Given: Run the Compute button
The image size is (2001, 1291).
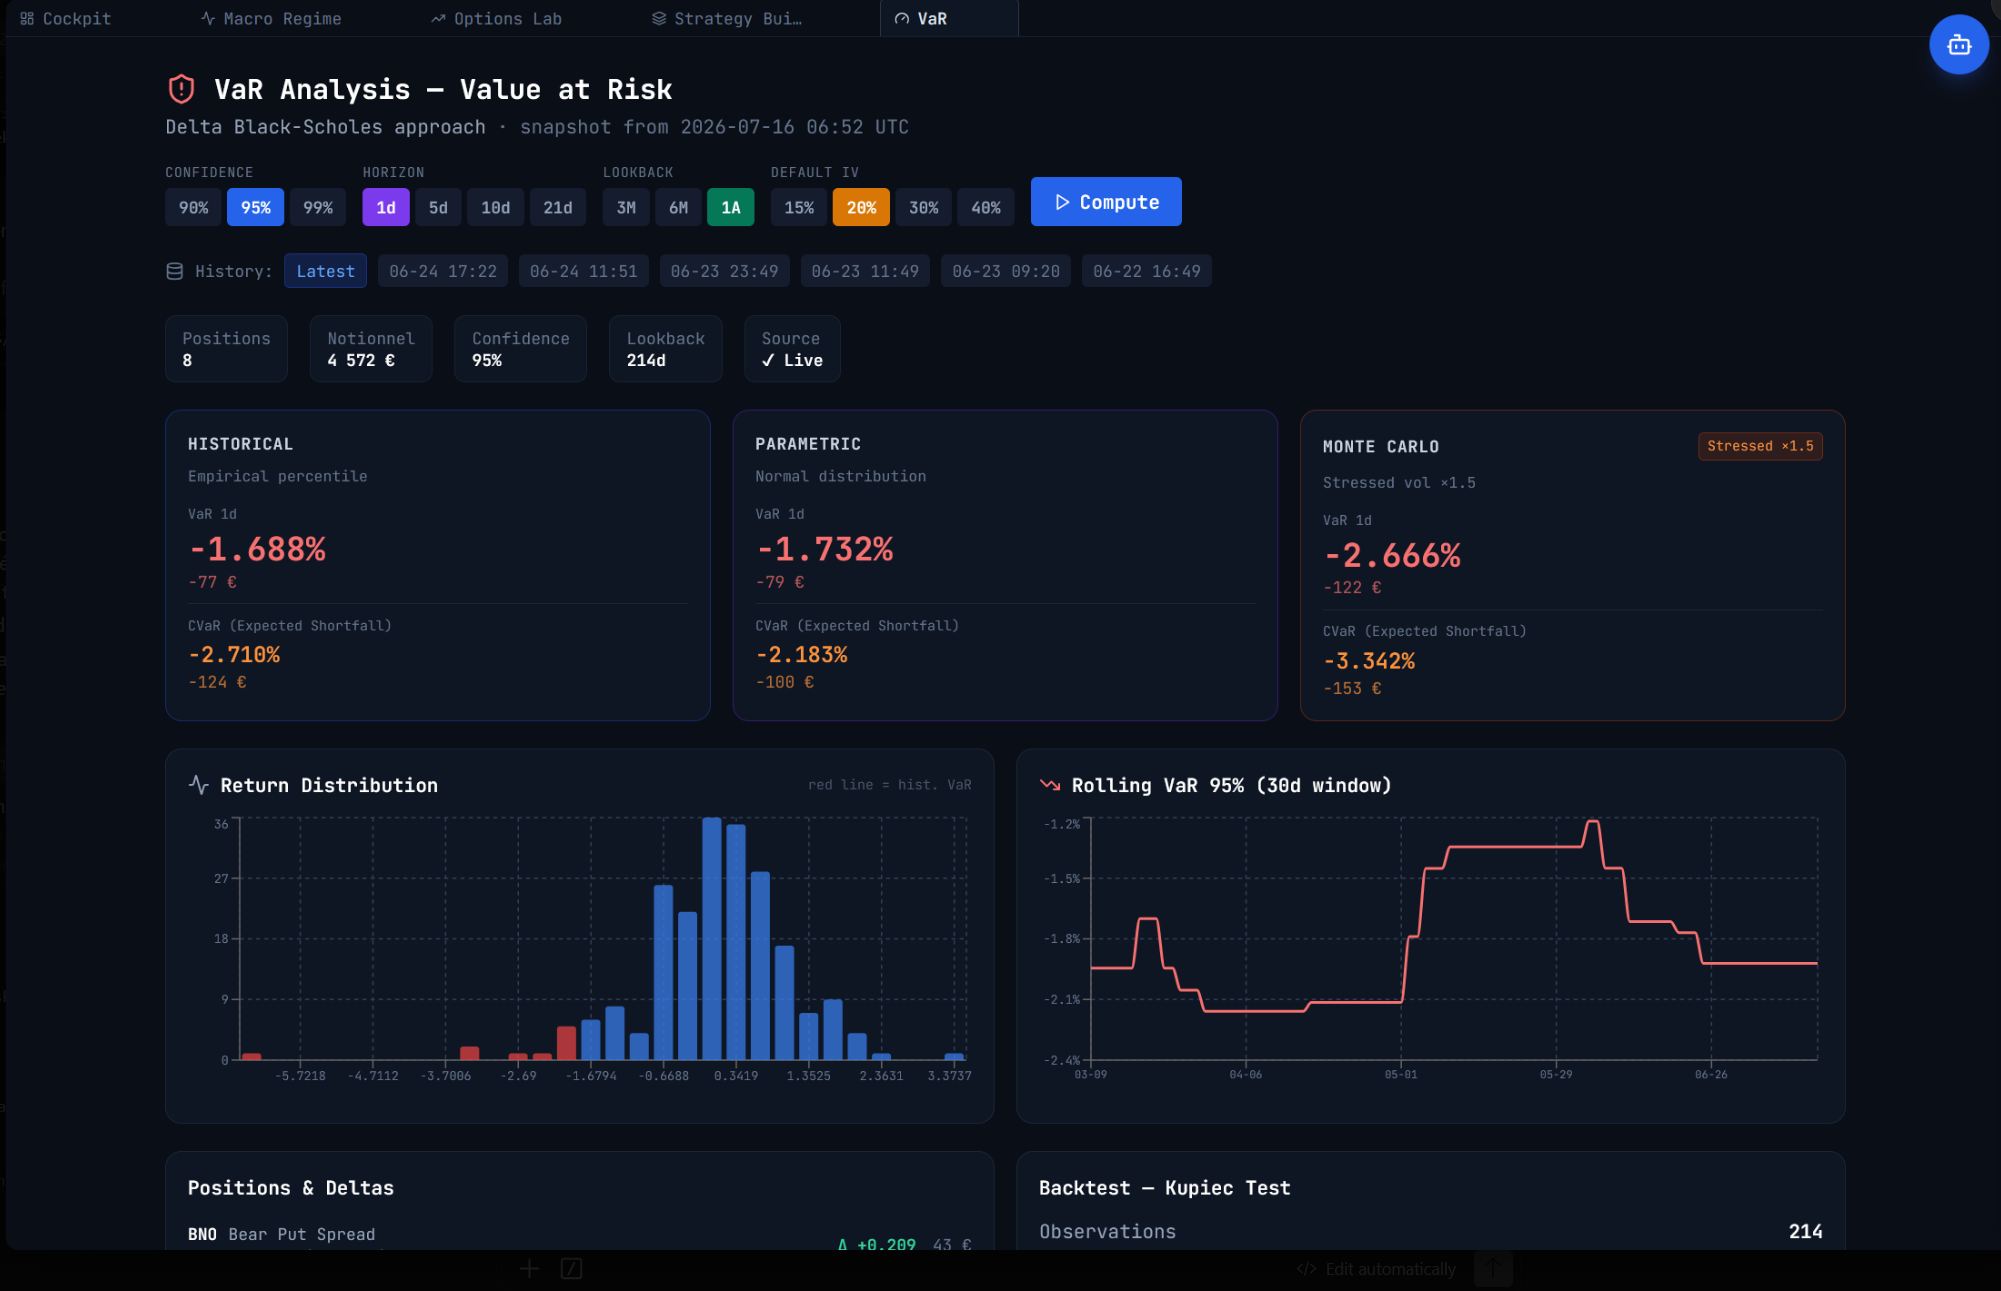Looking at the screenshot, I should click(x=1106, y=201).
